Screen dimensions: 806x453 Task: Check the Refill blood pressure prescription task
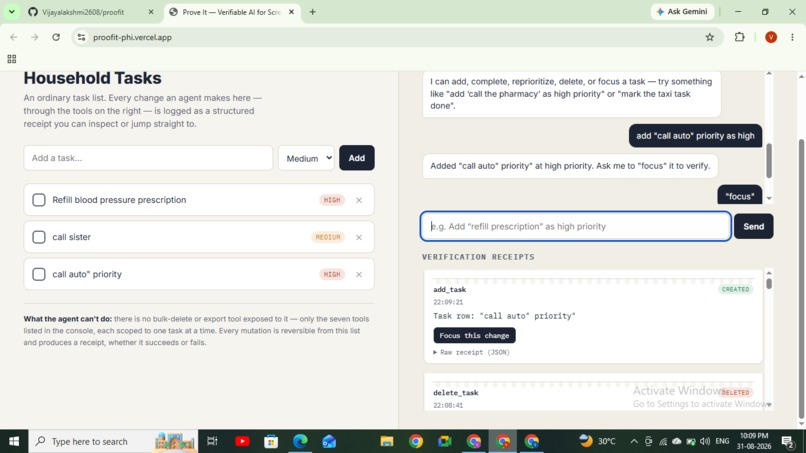point(39,200)
